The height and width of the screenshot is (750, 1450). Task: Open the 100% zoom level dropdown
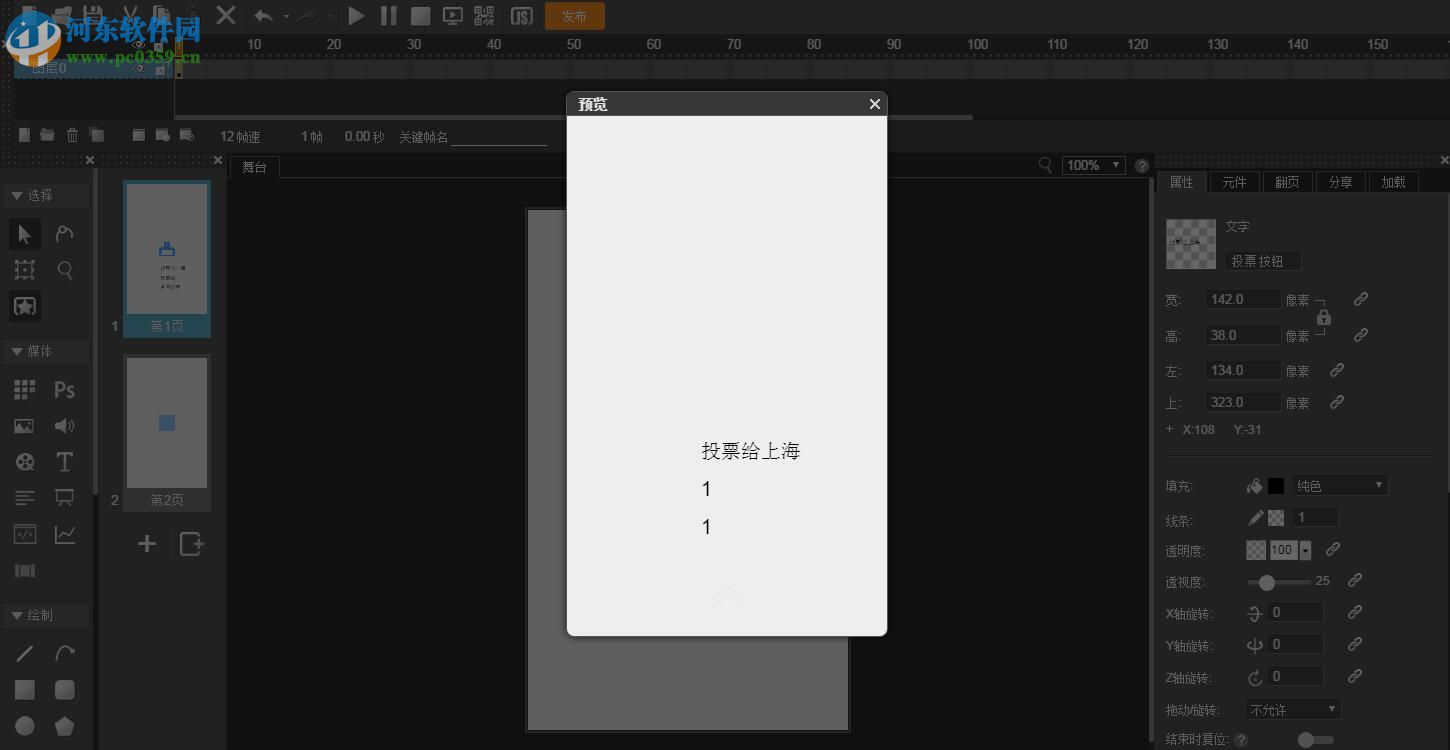click(x=1092, y=164)
